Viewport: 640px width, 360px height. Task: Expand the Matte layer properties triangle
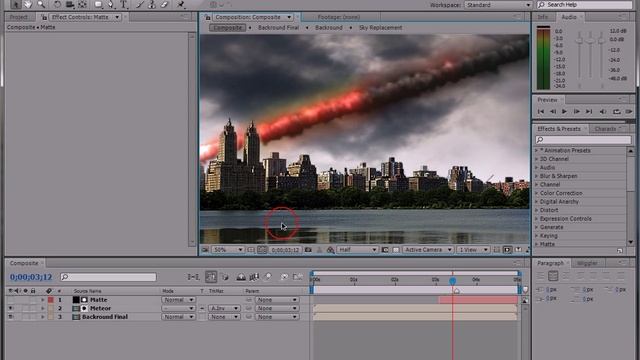42,300
